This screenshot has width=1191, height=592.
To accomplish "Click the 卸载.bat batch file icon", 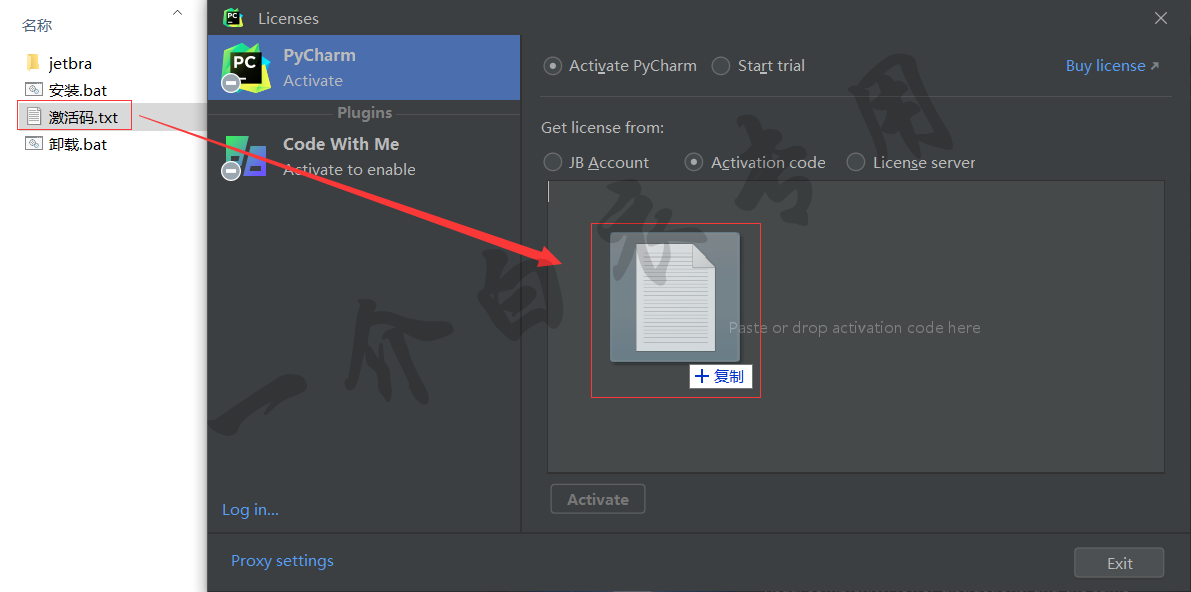I will [x=33, y=143].
